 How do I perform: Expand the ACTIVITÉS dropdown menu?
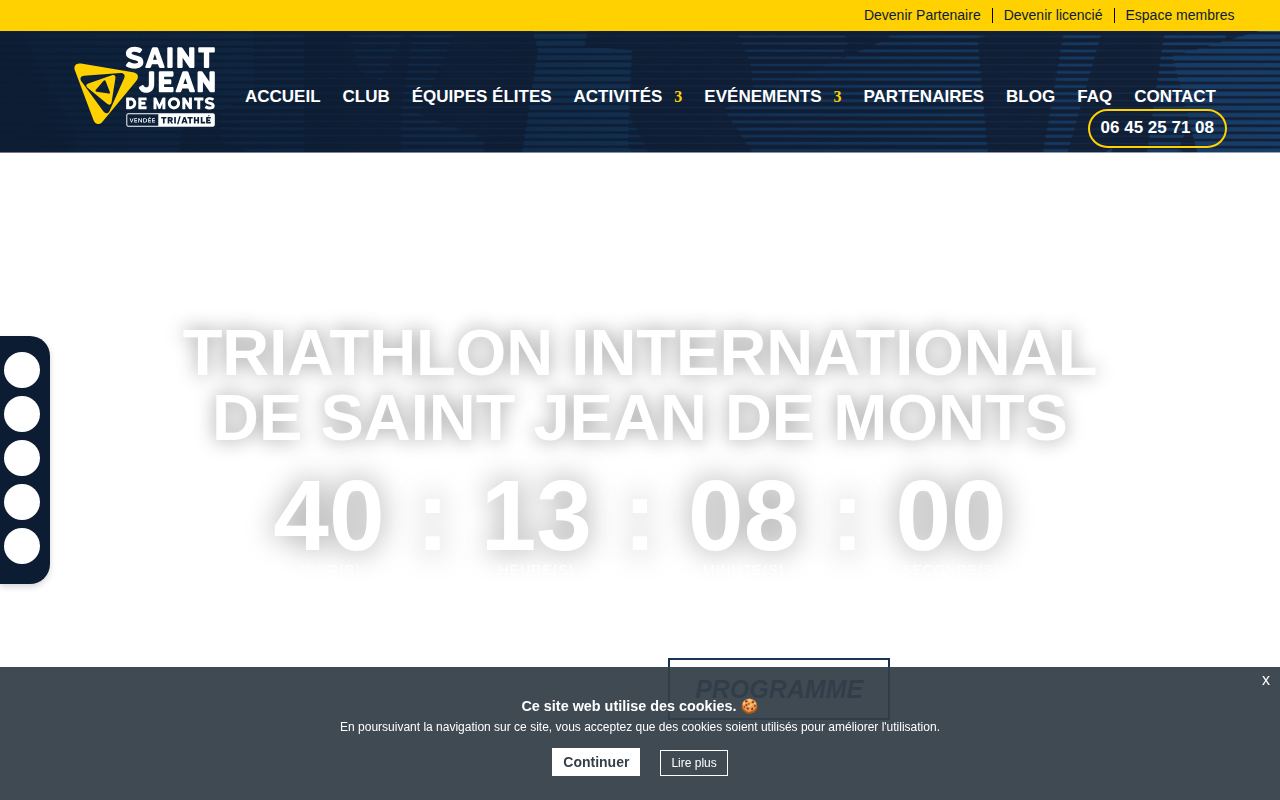click(628, 97)
